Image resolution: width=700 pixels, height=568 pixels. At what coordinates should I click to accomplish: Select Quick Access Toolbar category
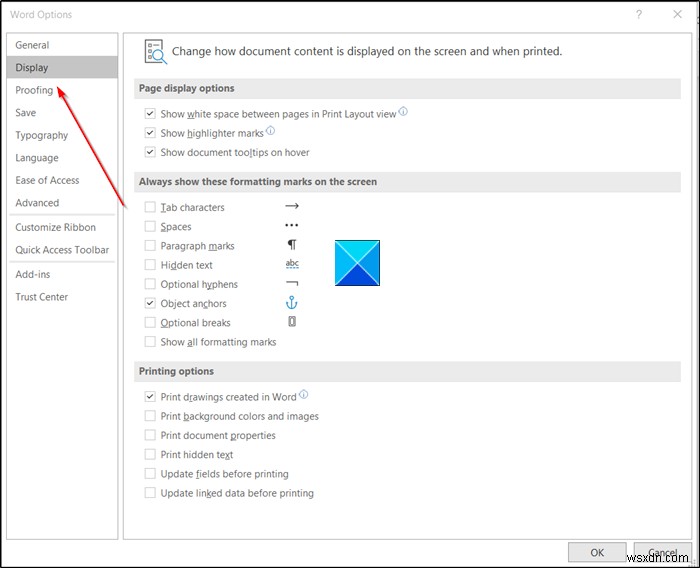(x=62, y=250)
